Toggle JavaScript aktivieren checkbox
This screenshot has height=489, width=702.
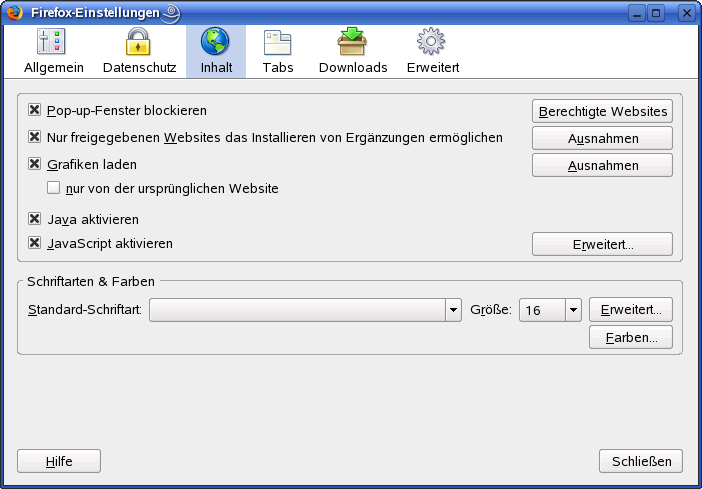[34, 243]
